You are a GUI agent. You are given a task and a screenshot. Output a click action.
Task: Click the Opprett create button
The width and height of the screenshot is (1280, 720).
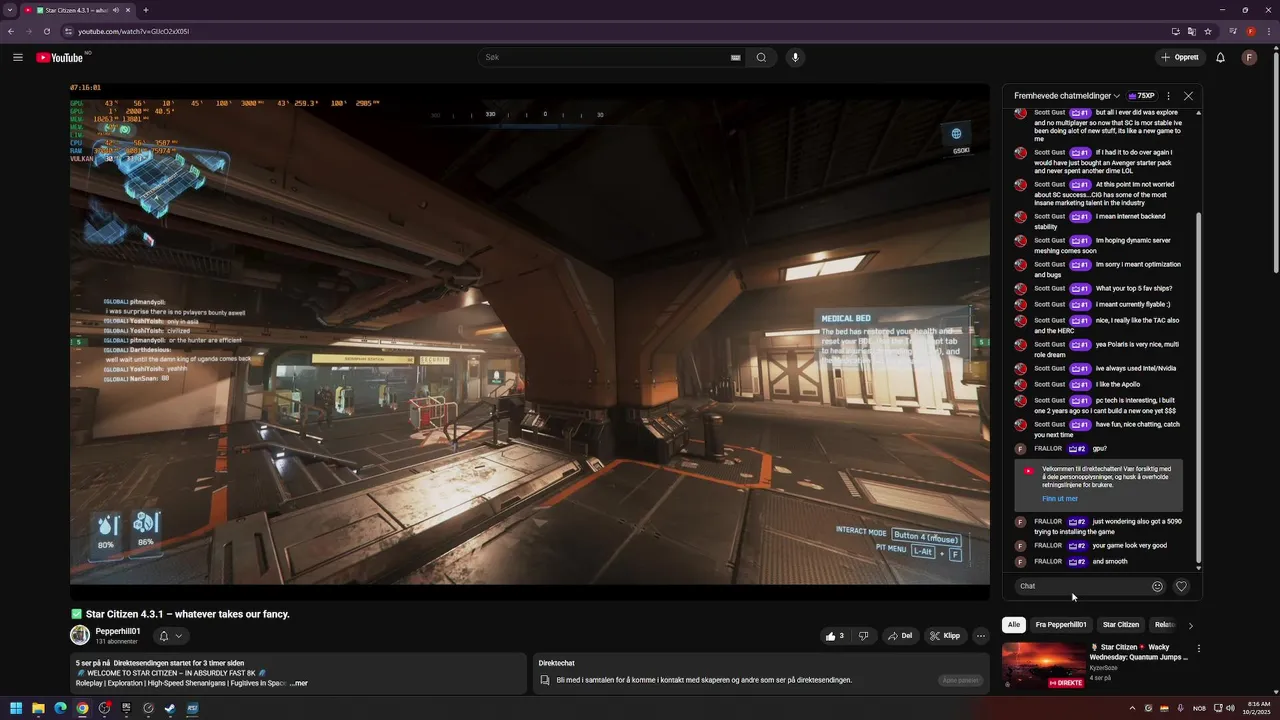coord(1181,57)
